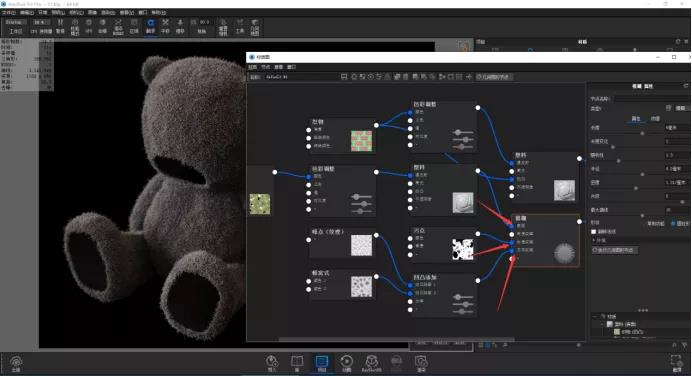Select the Dolly camera tool in ribbon

tap(180, 26)
